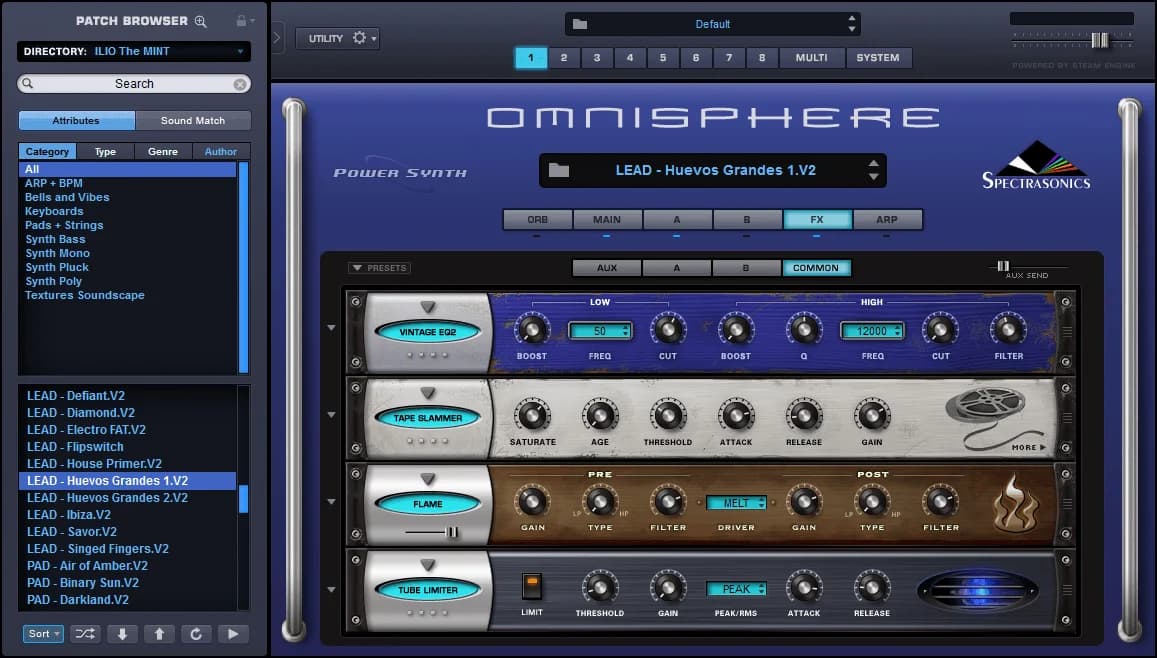Click the refresh icon near the bottom
The height and width of the screenshot is (658, 1157).
pyautogui.click(x=196, y=633)
